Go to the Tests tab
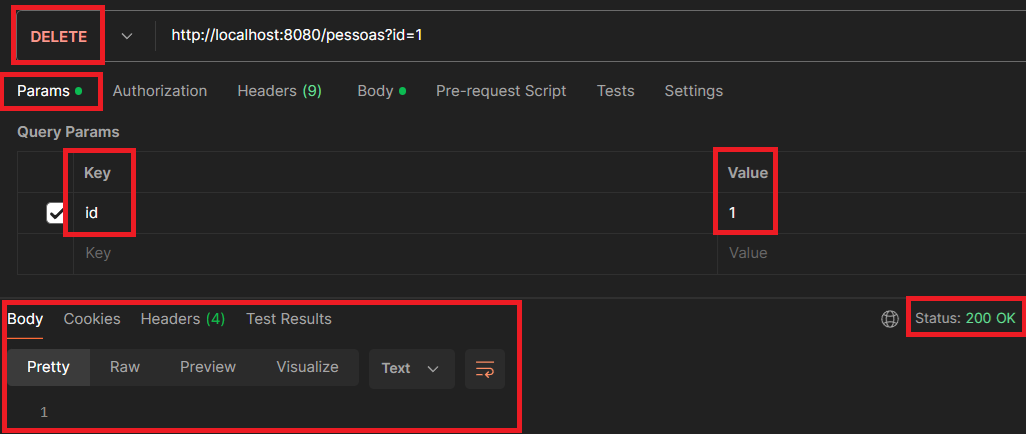Image resolution: width=1026 pixels, height=434 pixels. (x=615, y=91)
